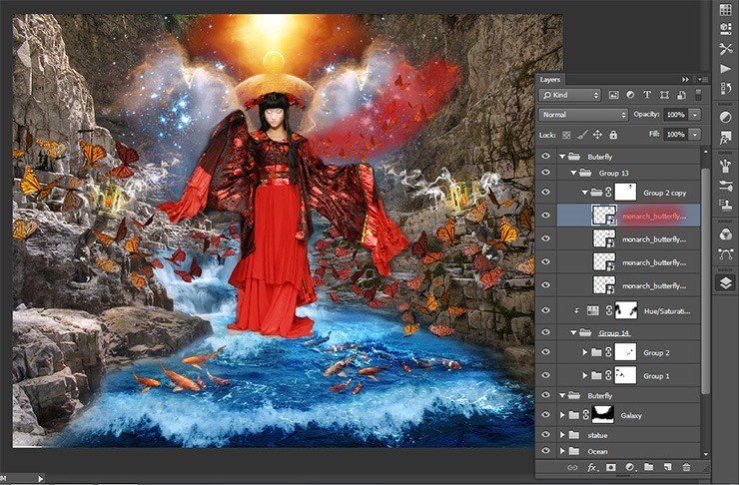Hide the Hue/Saturation adjustment layer

pos(546,310)
